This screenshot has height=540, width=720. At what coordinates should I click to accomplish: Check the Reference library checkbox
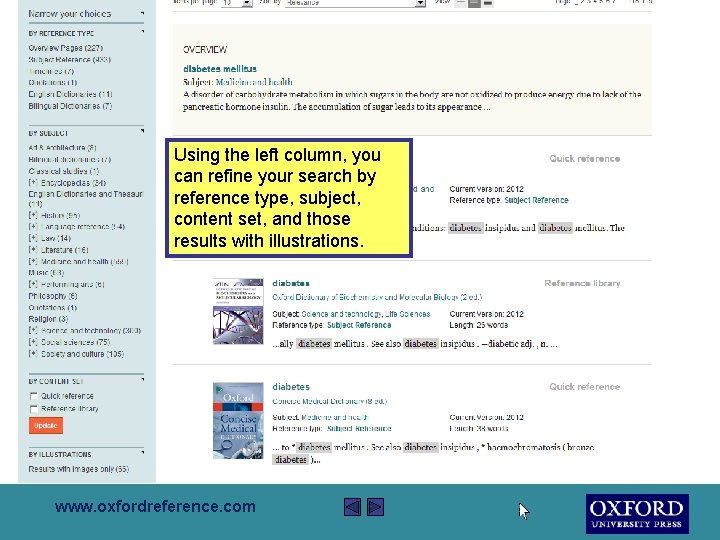pos(33,409)
